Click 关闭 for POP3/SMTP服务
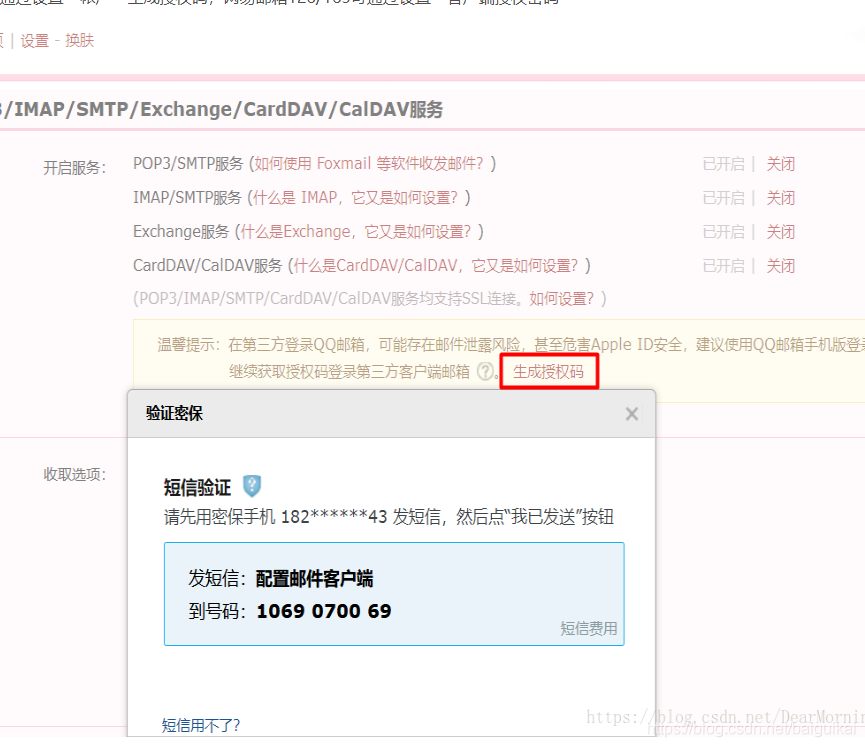865x747 pixels. click(781, 164)
